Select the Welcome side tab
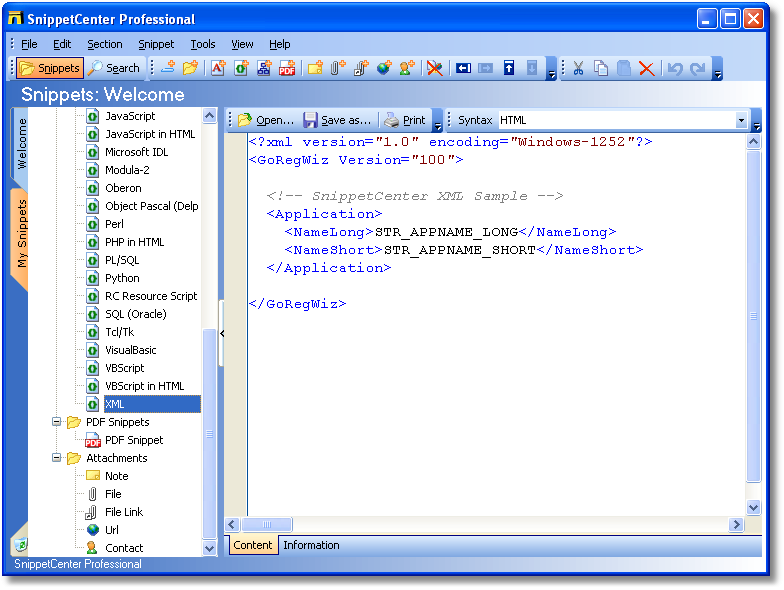This screenshot has height=590, width=784. point(21,144)
